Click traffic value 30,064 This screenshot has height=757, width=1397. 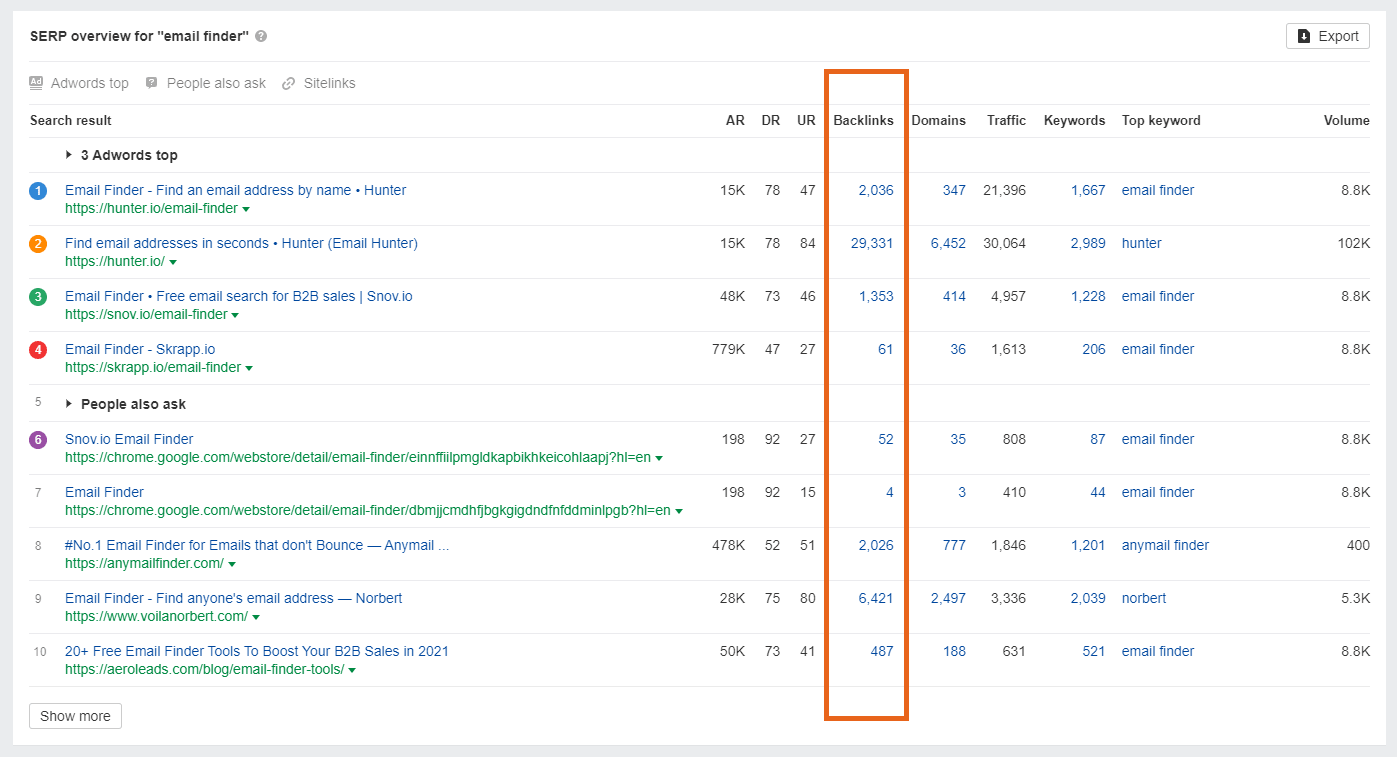1005,243
